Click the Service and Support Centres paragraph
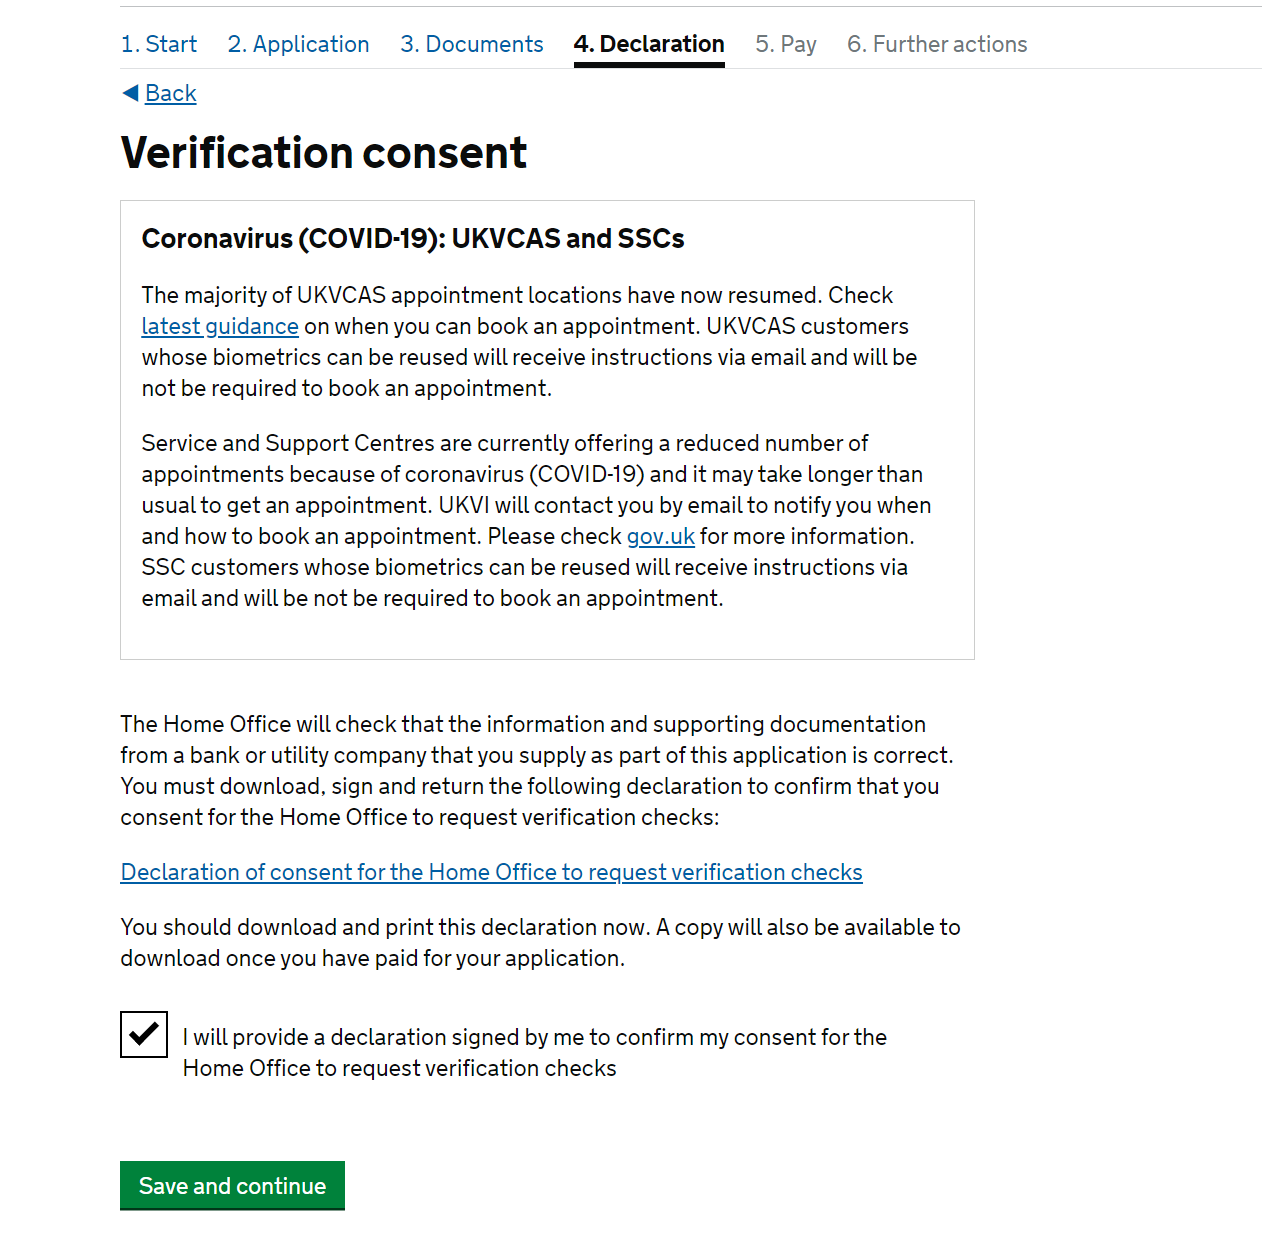1262x1234 pixels. click(x=536, y=520)
